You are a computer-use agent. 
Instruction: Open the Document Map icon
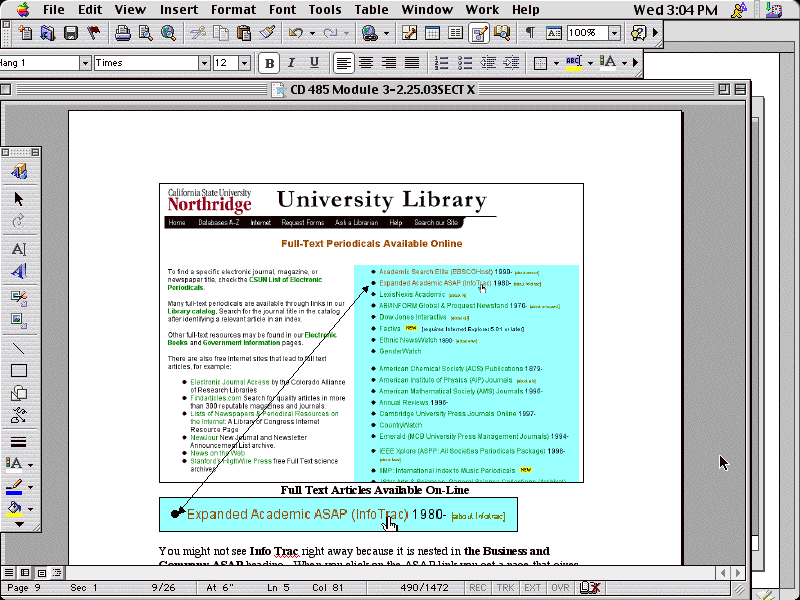(502, 34)
